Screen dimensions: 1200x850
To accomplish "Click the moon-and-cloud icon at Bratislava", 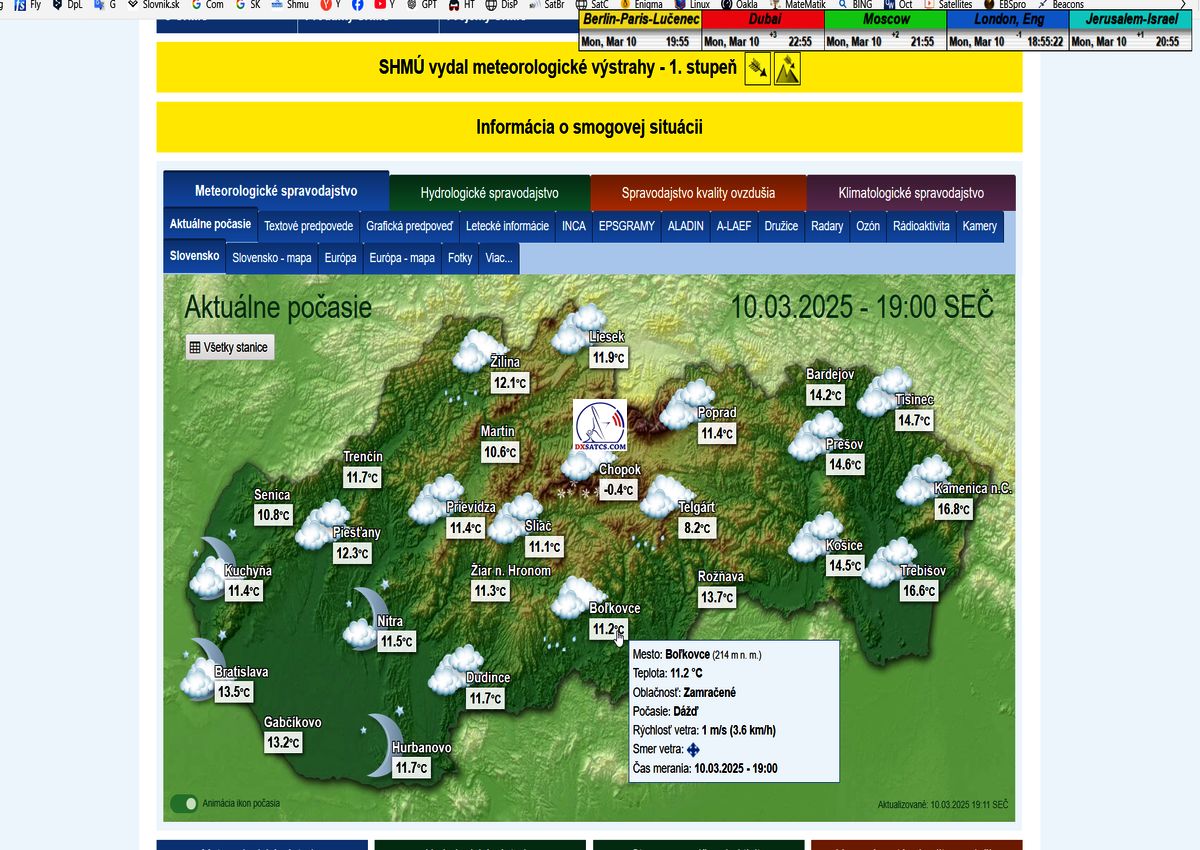I will [x=200, y=672].
